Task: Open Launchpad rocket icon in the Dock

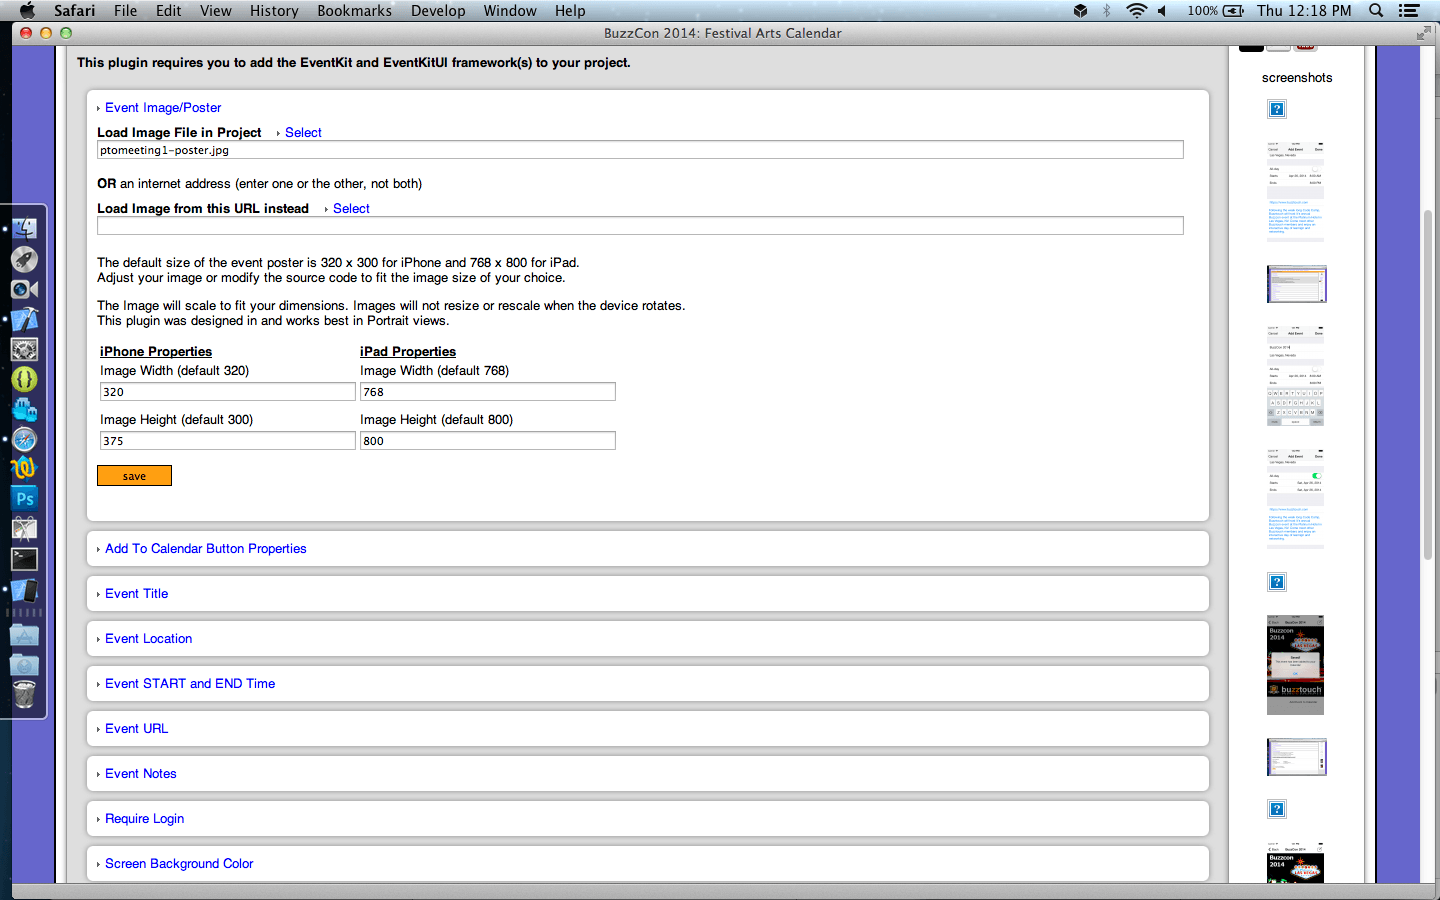Action: [24, 259]
